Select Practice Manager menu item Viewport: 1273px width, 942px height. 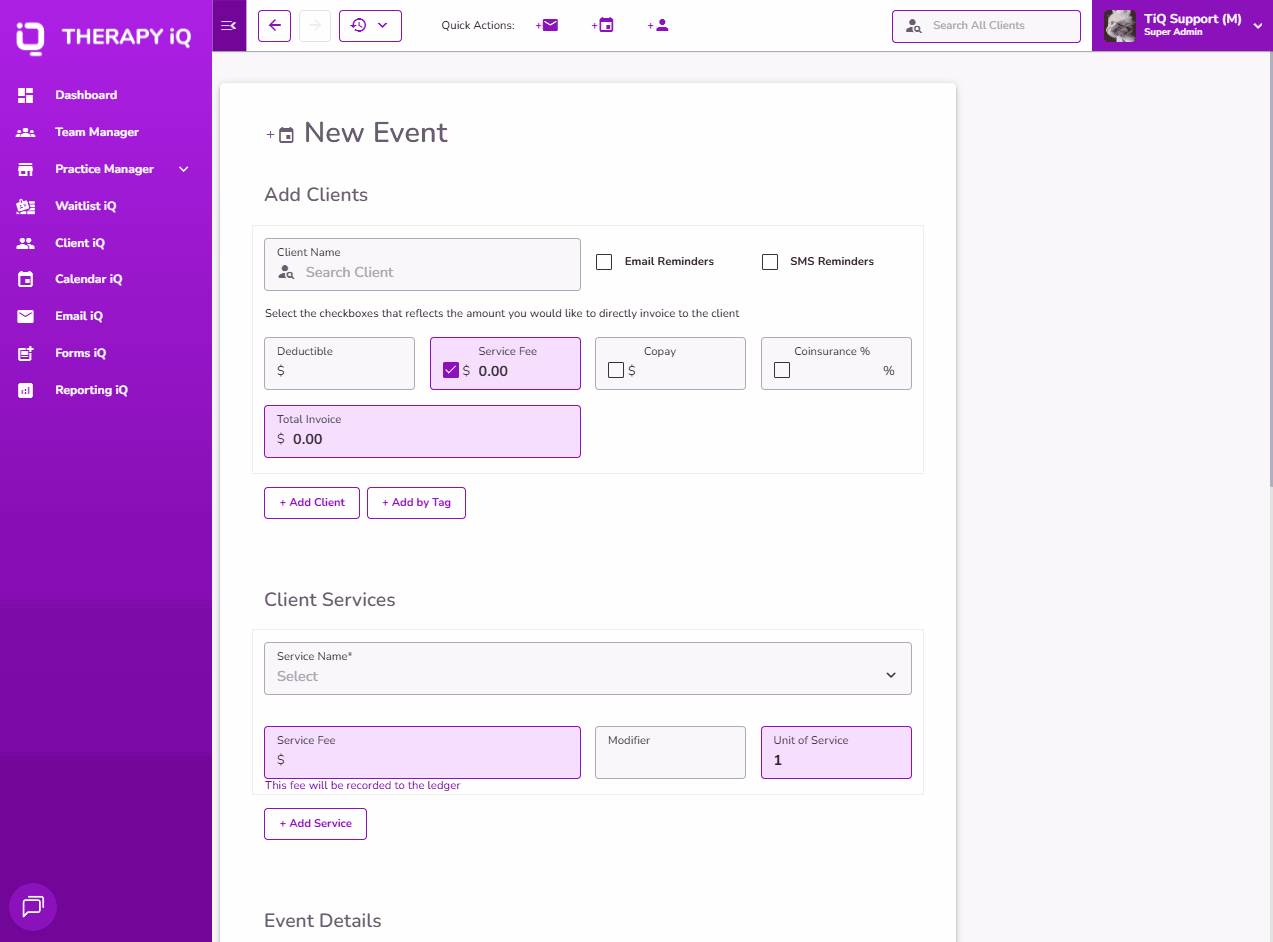click(104, 169)
